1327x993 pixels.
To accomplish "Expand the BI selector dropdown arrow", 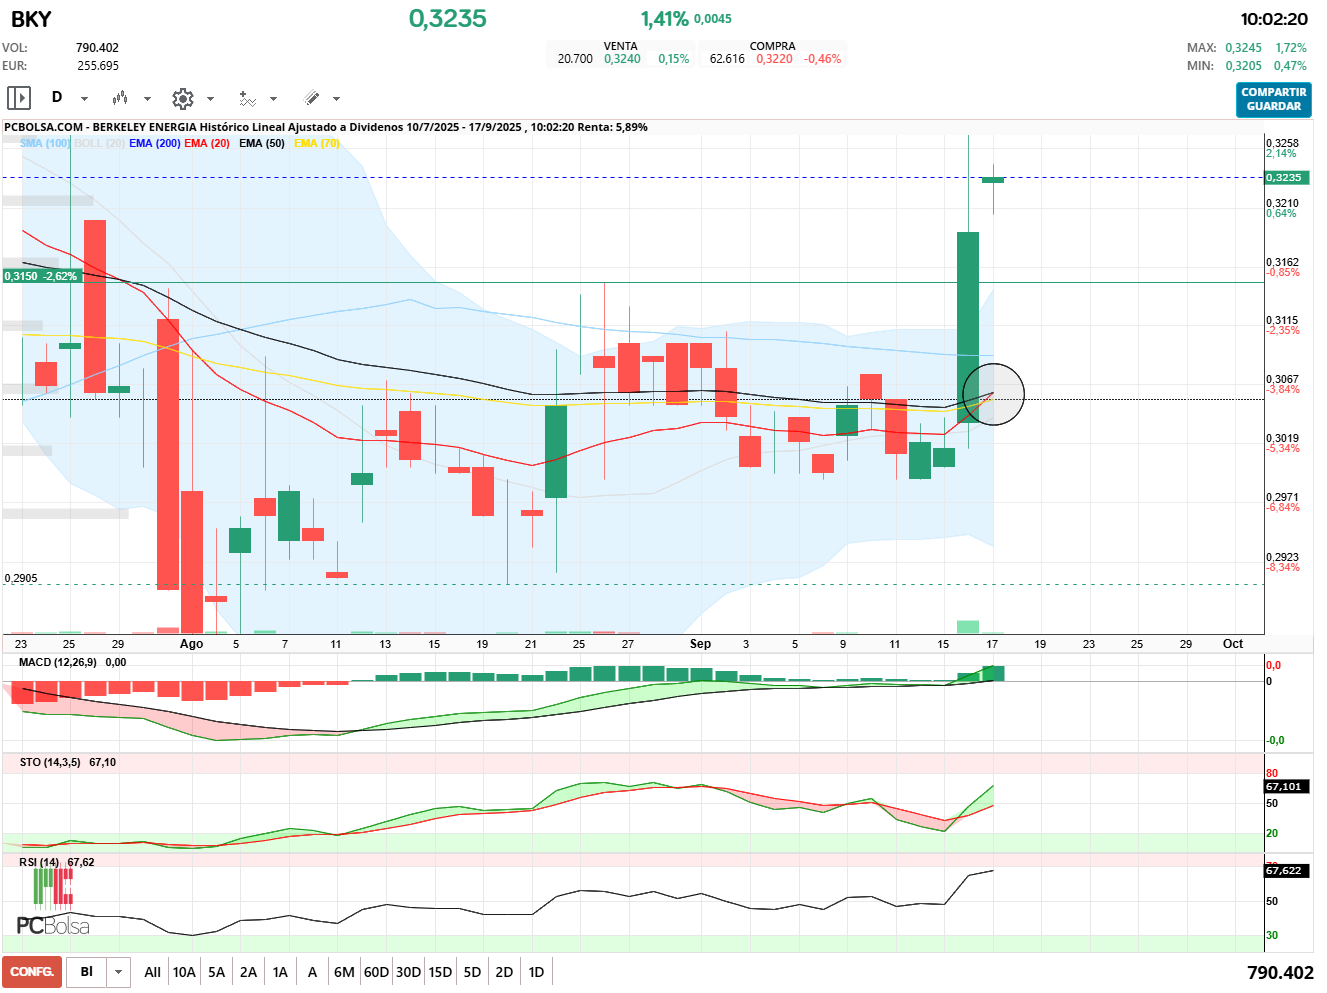I will pyautogui.click(x=119, y=972).
